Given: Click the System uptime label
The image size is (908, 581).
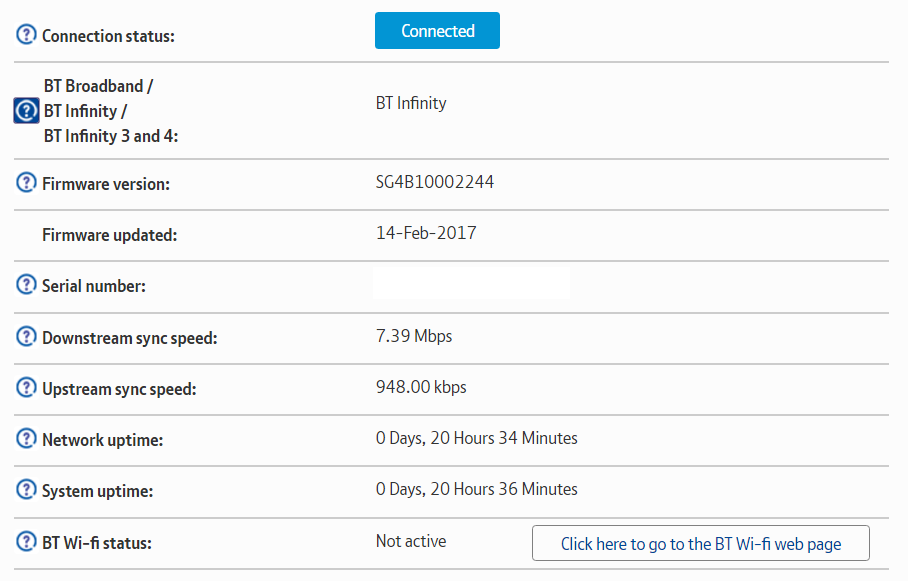Looking at the screenshot, I should [97, 491].
